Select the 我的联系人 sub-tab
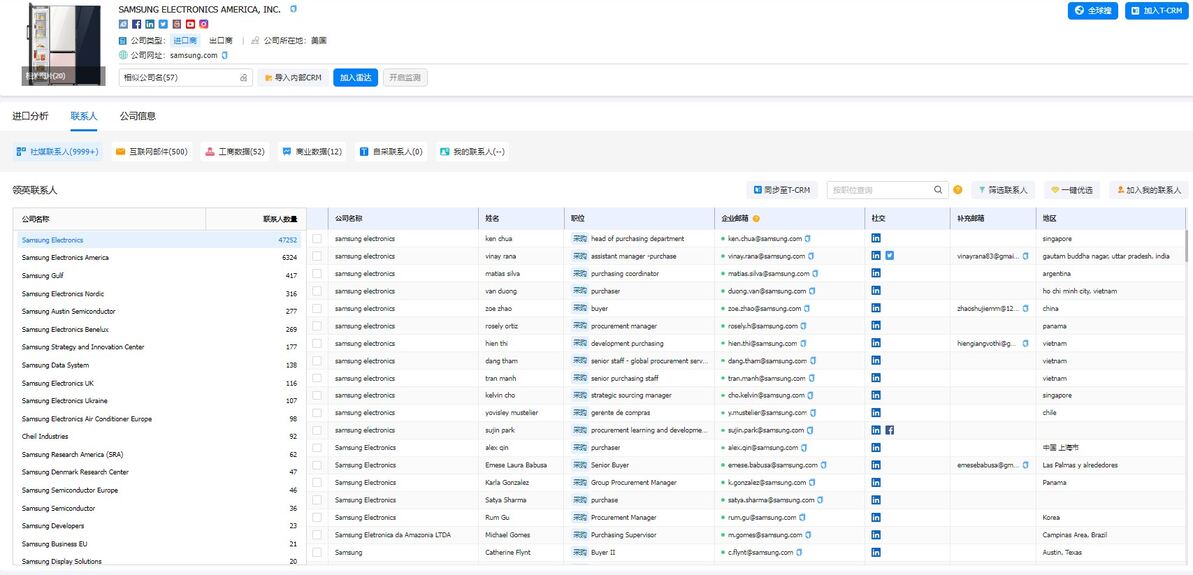This screenshot has width=1193, height=575. [x=472, y=152]
